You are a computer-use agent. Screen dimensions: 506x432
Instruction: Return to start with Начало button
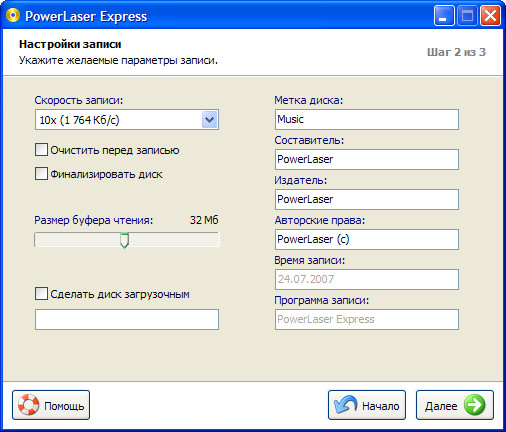click(x=367, y=405)
